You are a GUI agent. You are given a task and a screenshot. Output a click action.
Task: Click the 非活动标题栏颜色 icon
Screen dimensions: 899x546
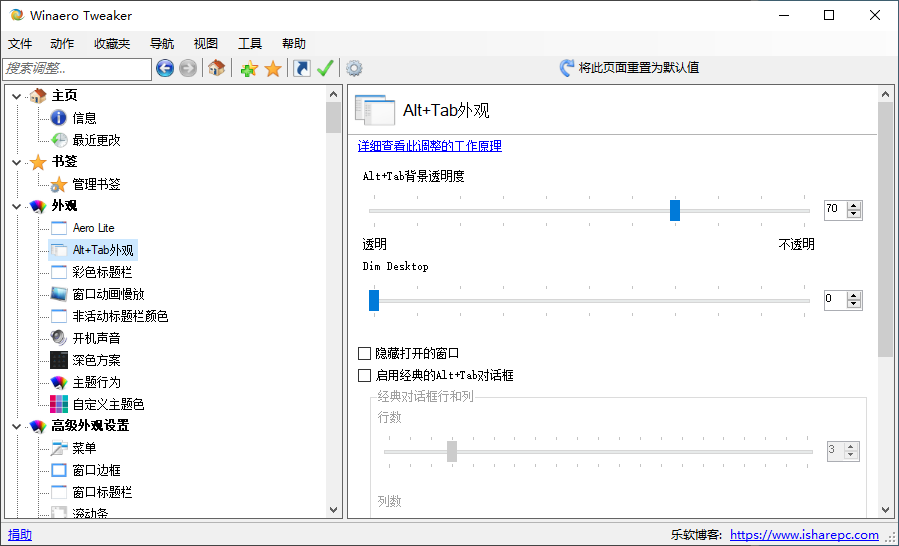click(x=58, y=316)
